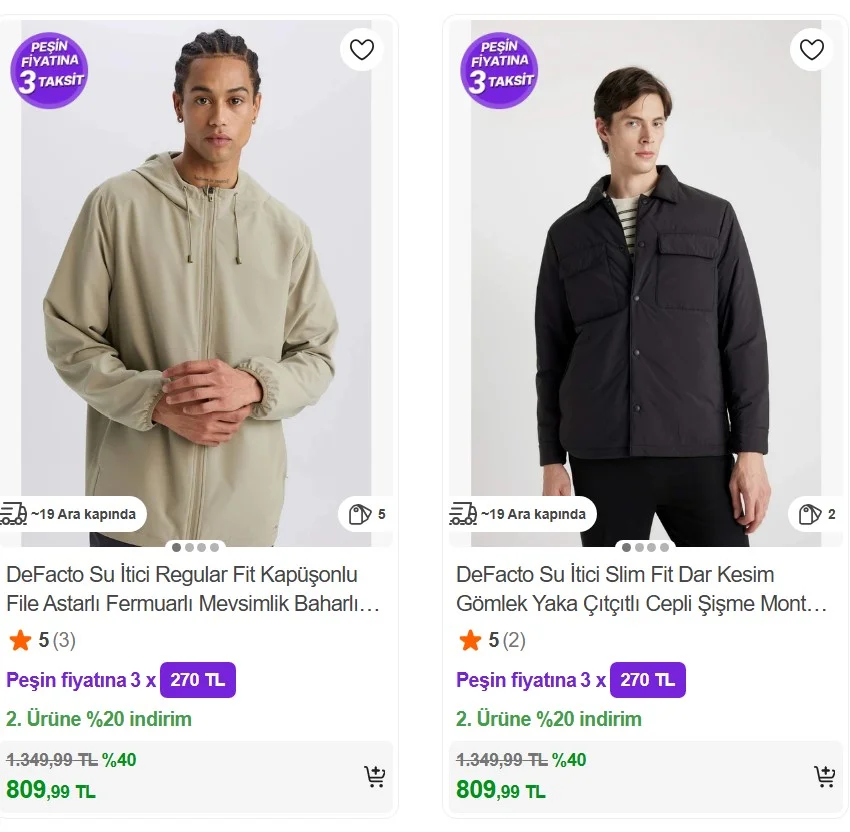Click the 270 TL installment badge, second product

pyautogui.click(x=647, y=680)
